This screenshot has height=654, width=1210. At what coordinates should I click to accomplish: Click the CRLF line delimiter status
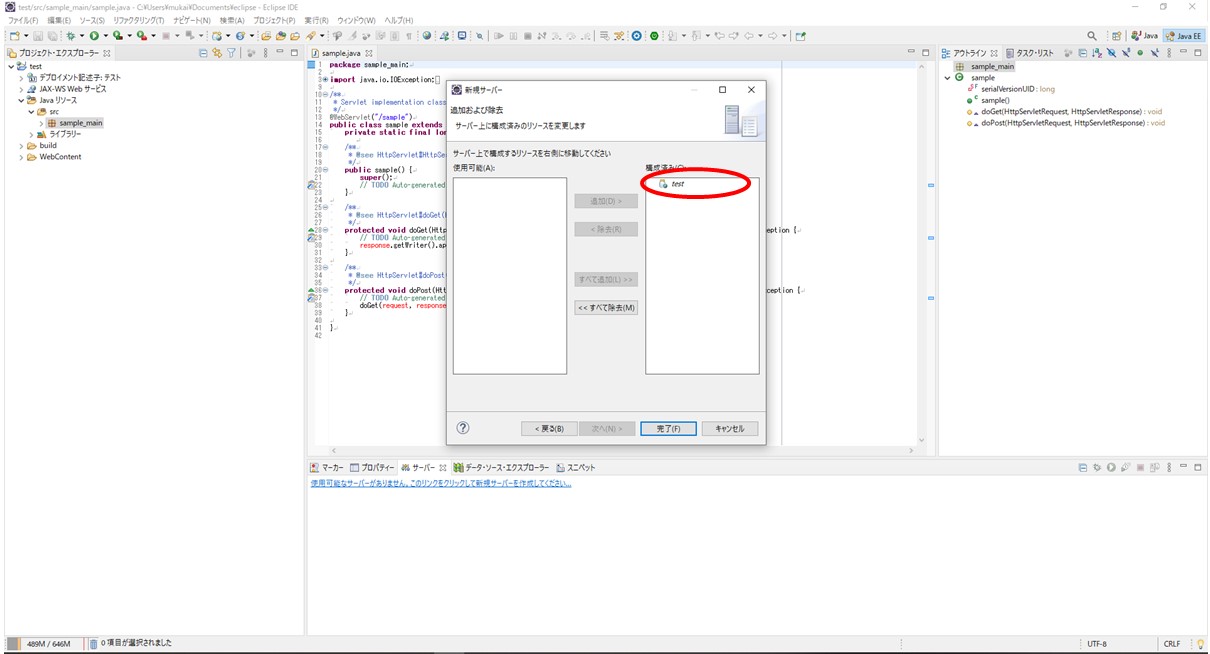[x=1172, y=644]
